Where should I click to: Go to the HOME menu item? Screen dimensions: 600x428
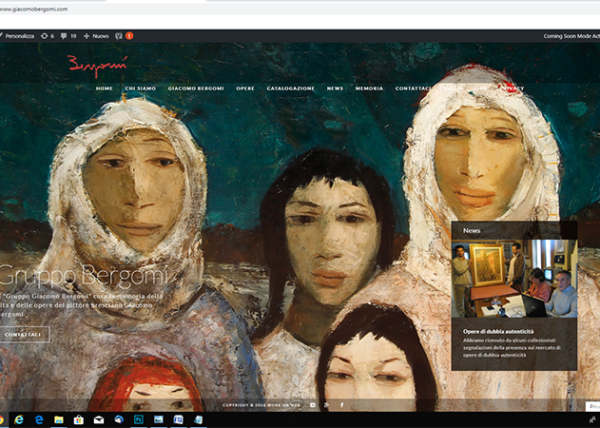(104, 88)
